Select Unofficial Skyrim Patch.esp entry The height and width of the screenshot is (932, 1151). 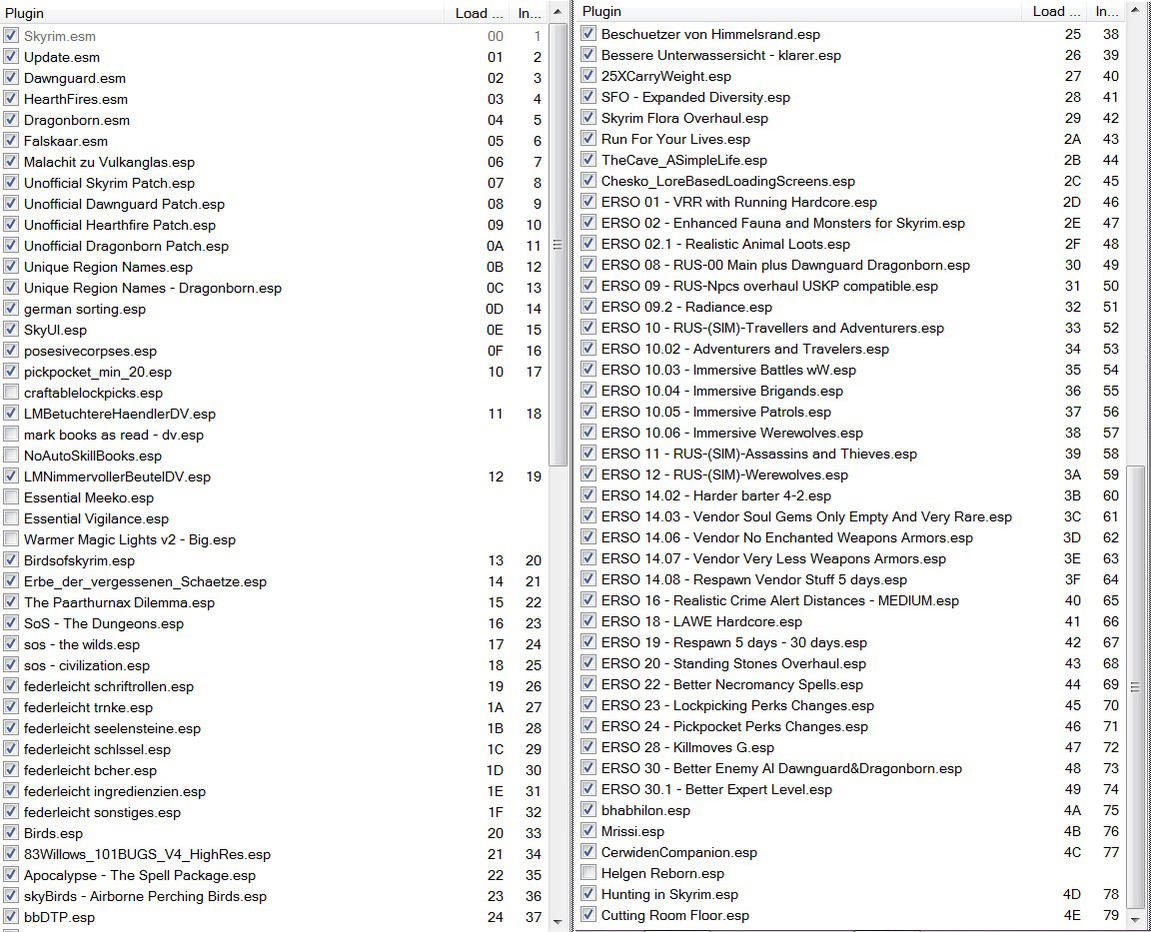[x=109, y=183]
